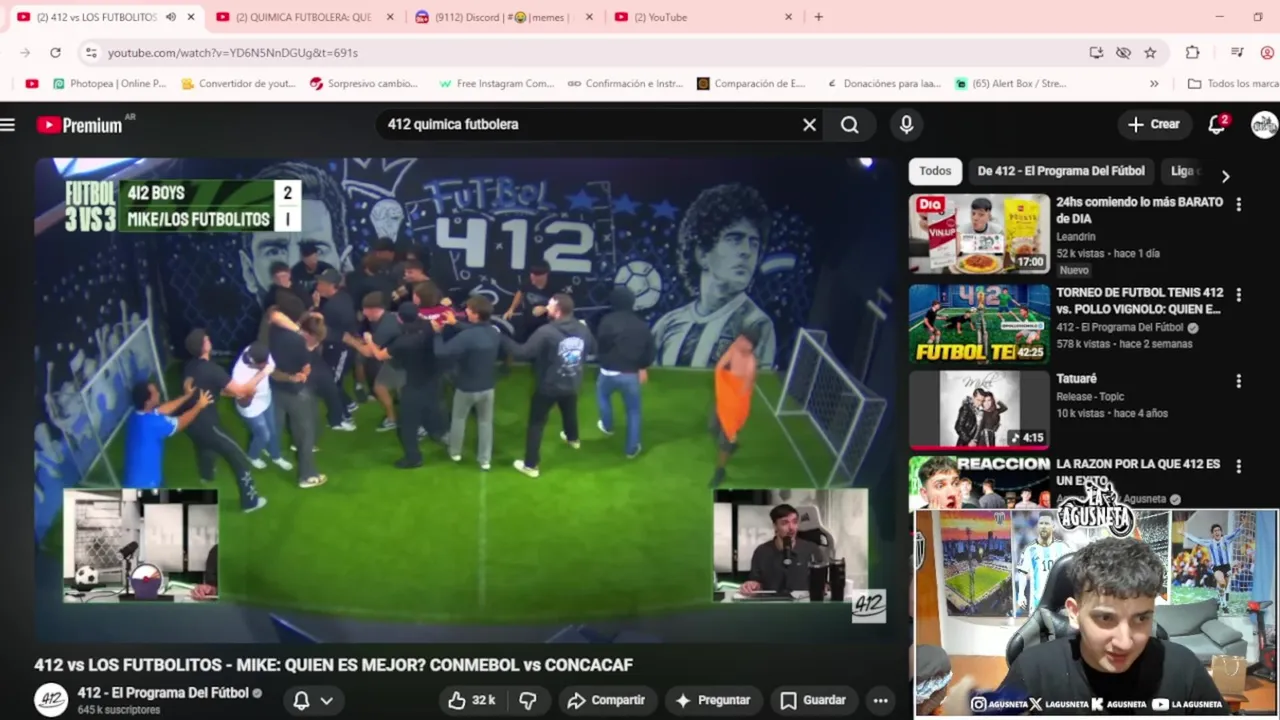This screenshot has height=720, width=1280.
Task: Open the browser extensions puzzle icon
Action: pyautogui.click(x=1192, y=52)
